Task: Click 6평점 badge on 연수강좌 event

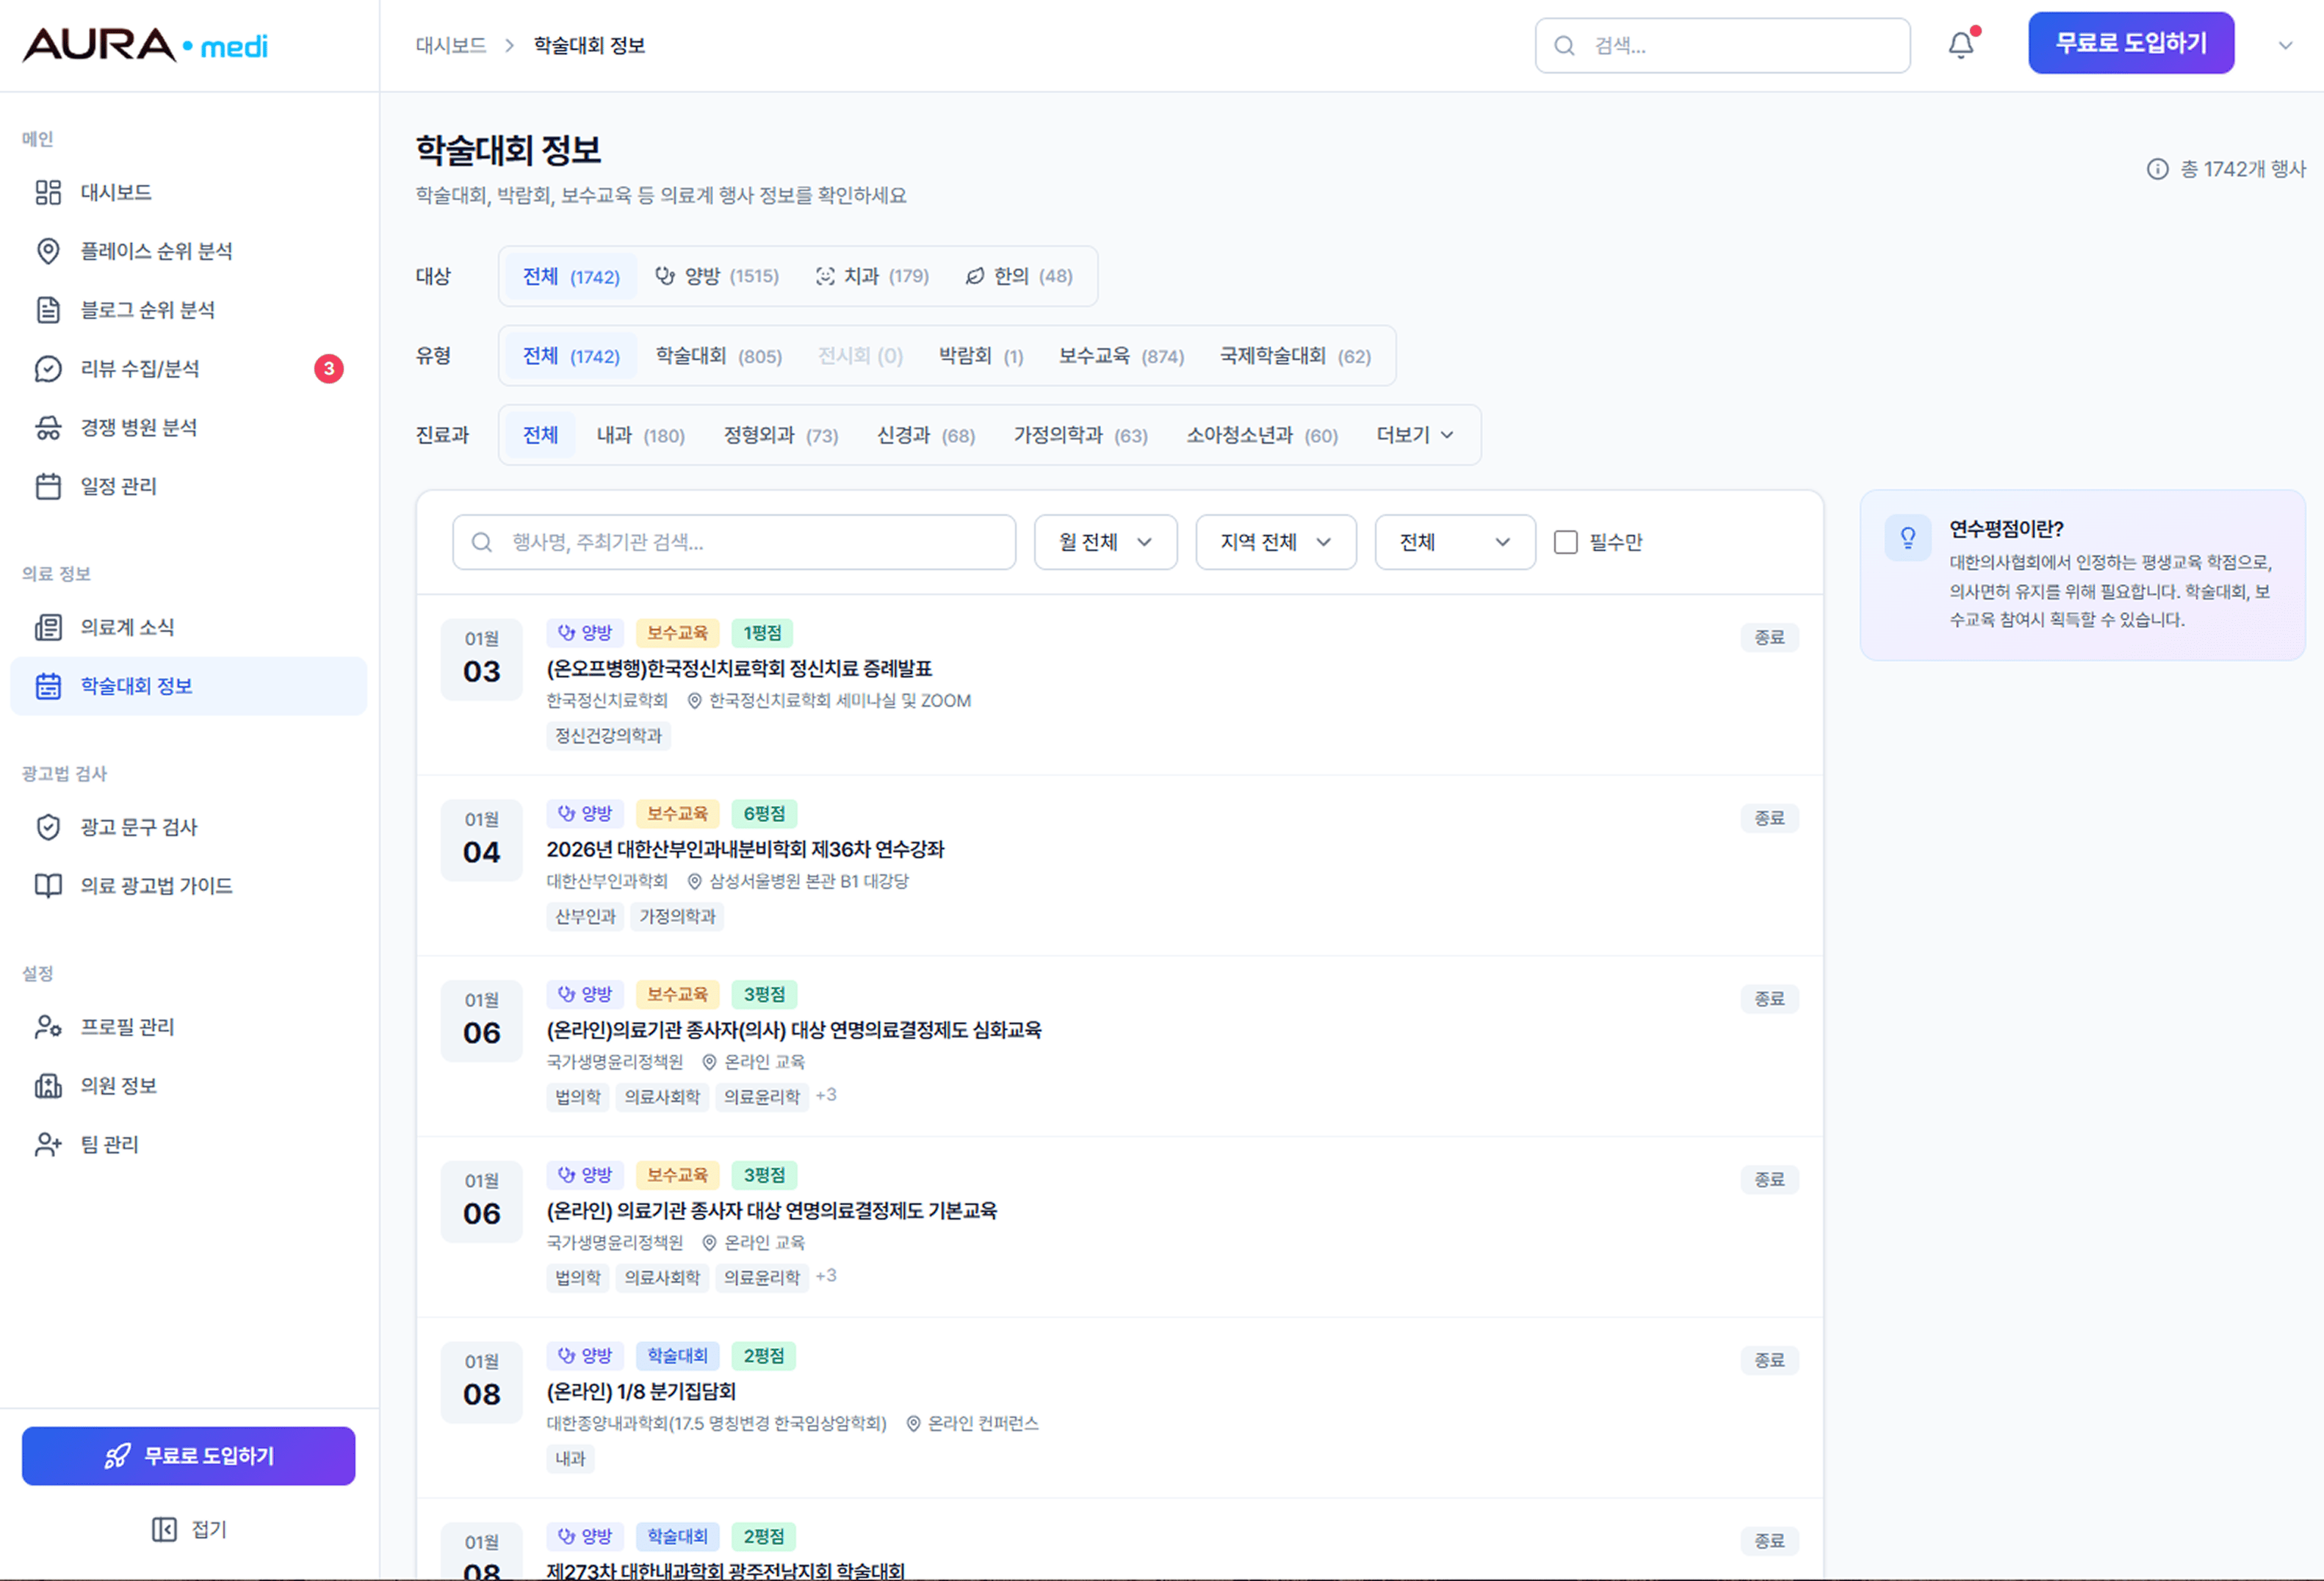Action: click(764, 814)
